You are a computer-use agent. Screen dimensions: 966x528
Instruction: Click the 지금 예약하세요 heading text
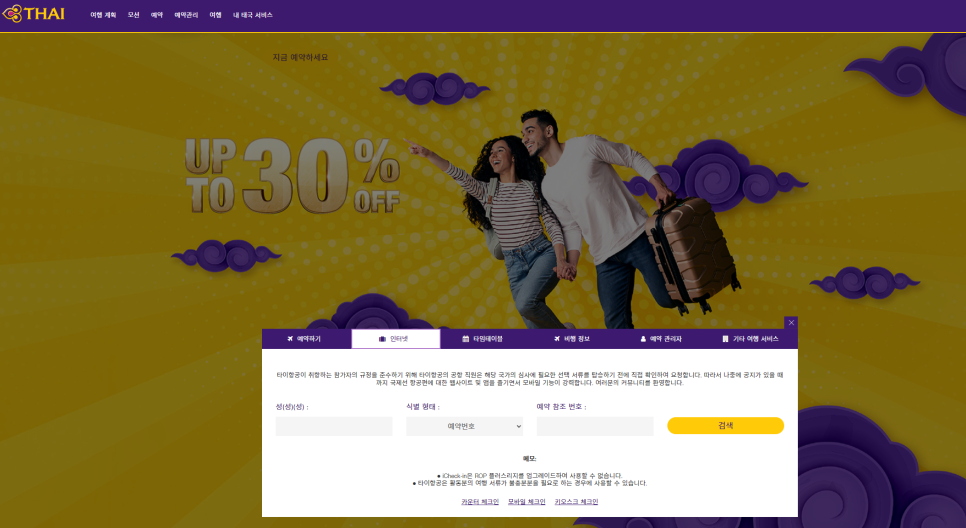300,57
